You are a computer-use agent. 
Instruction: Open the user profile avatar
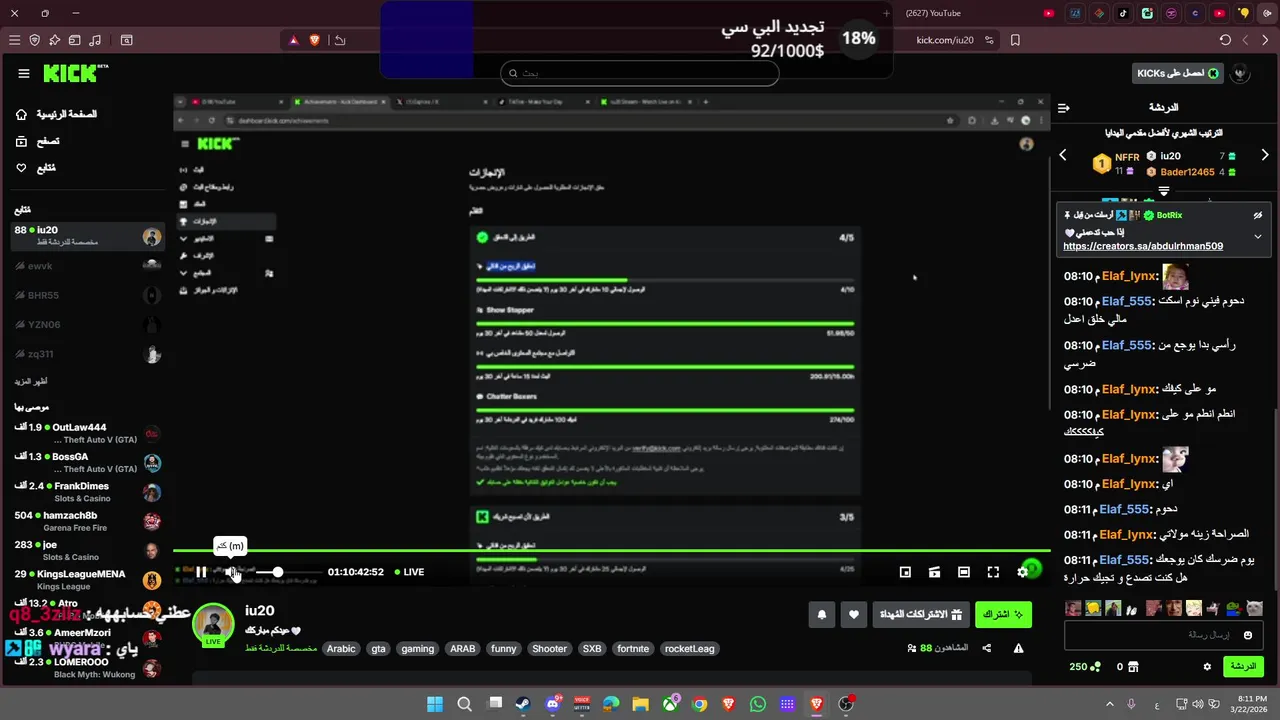(1241, 73)
